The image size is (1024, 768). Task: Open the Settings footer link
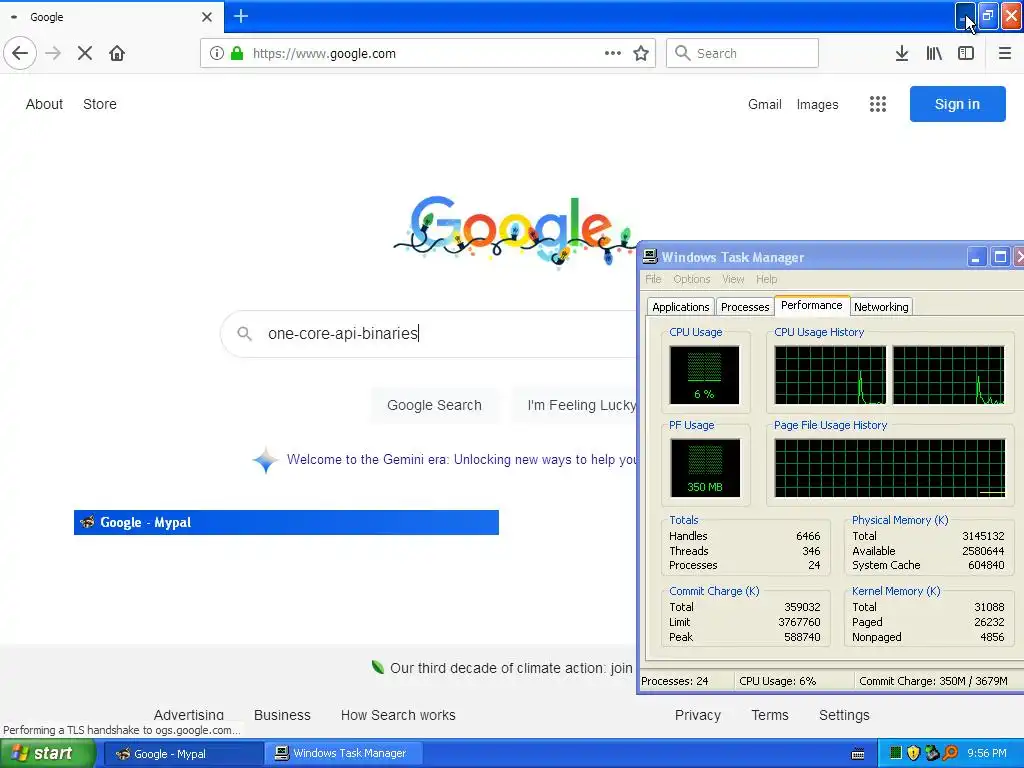844,715
